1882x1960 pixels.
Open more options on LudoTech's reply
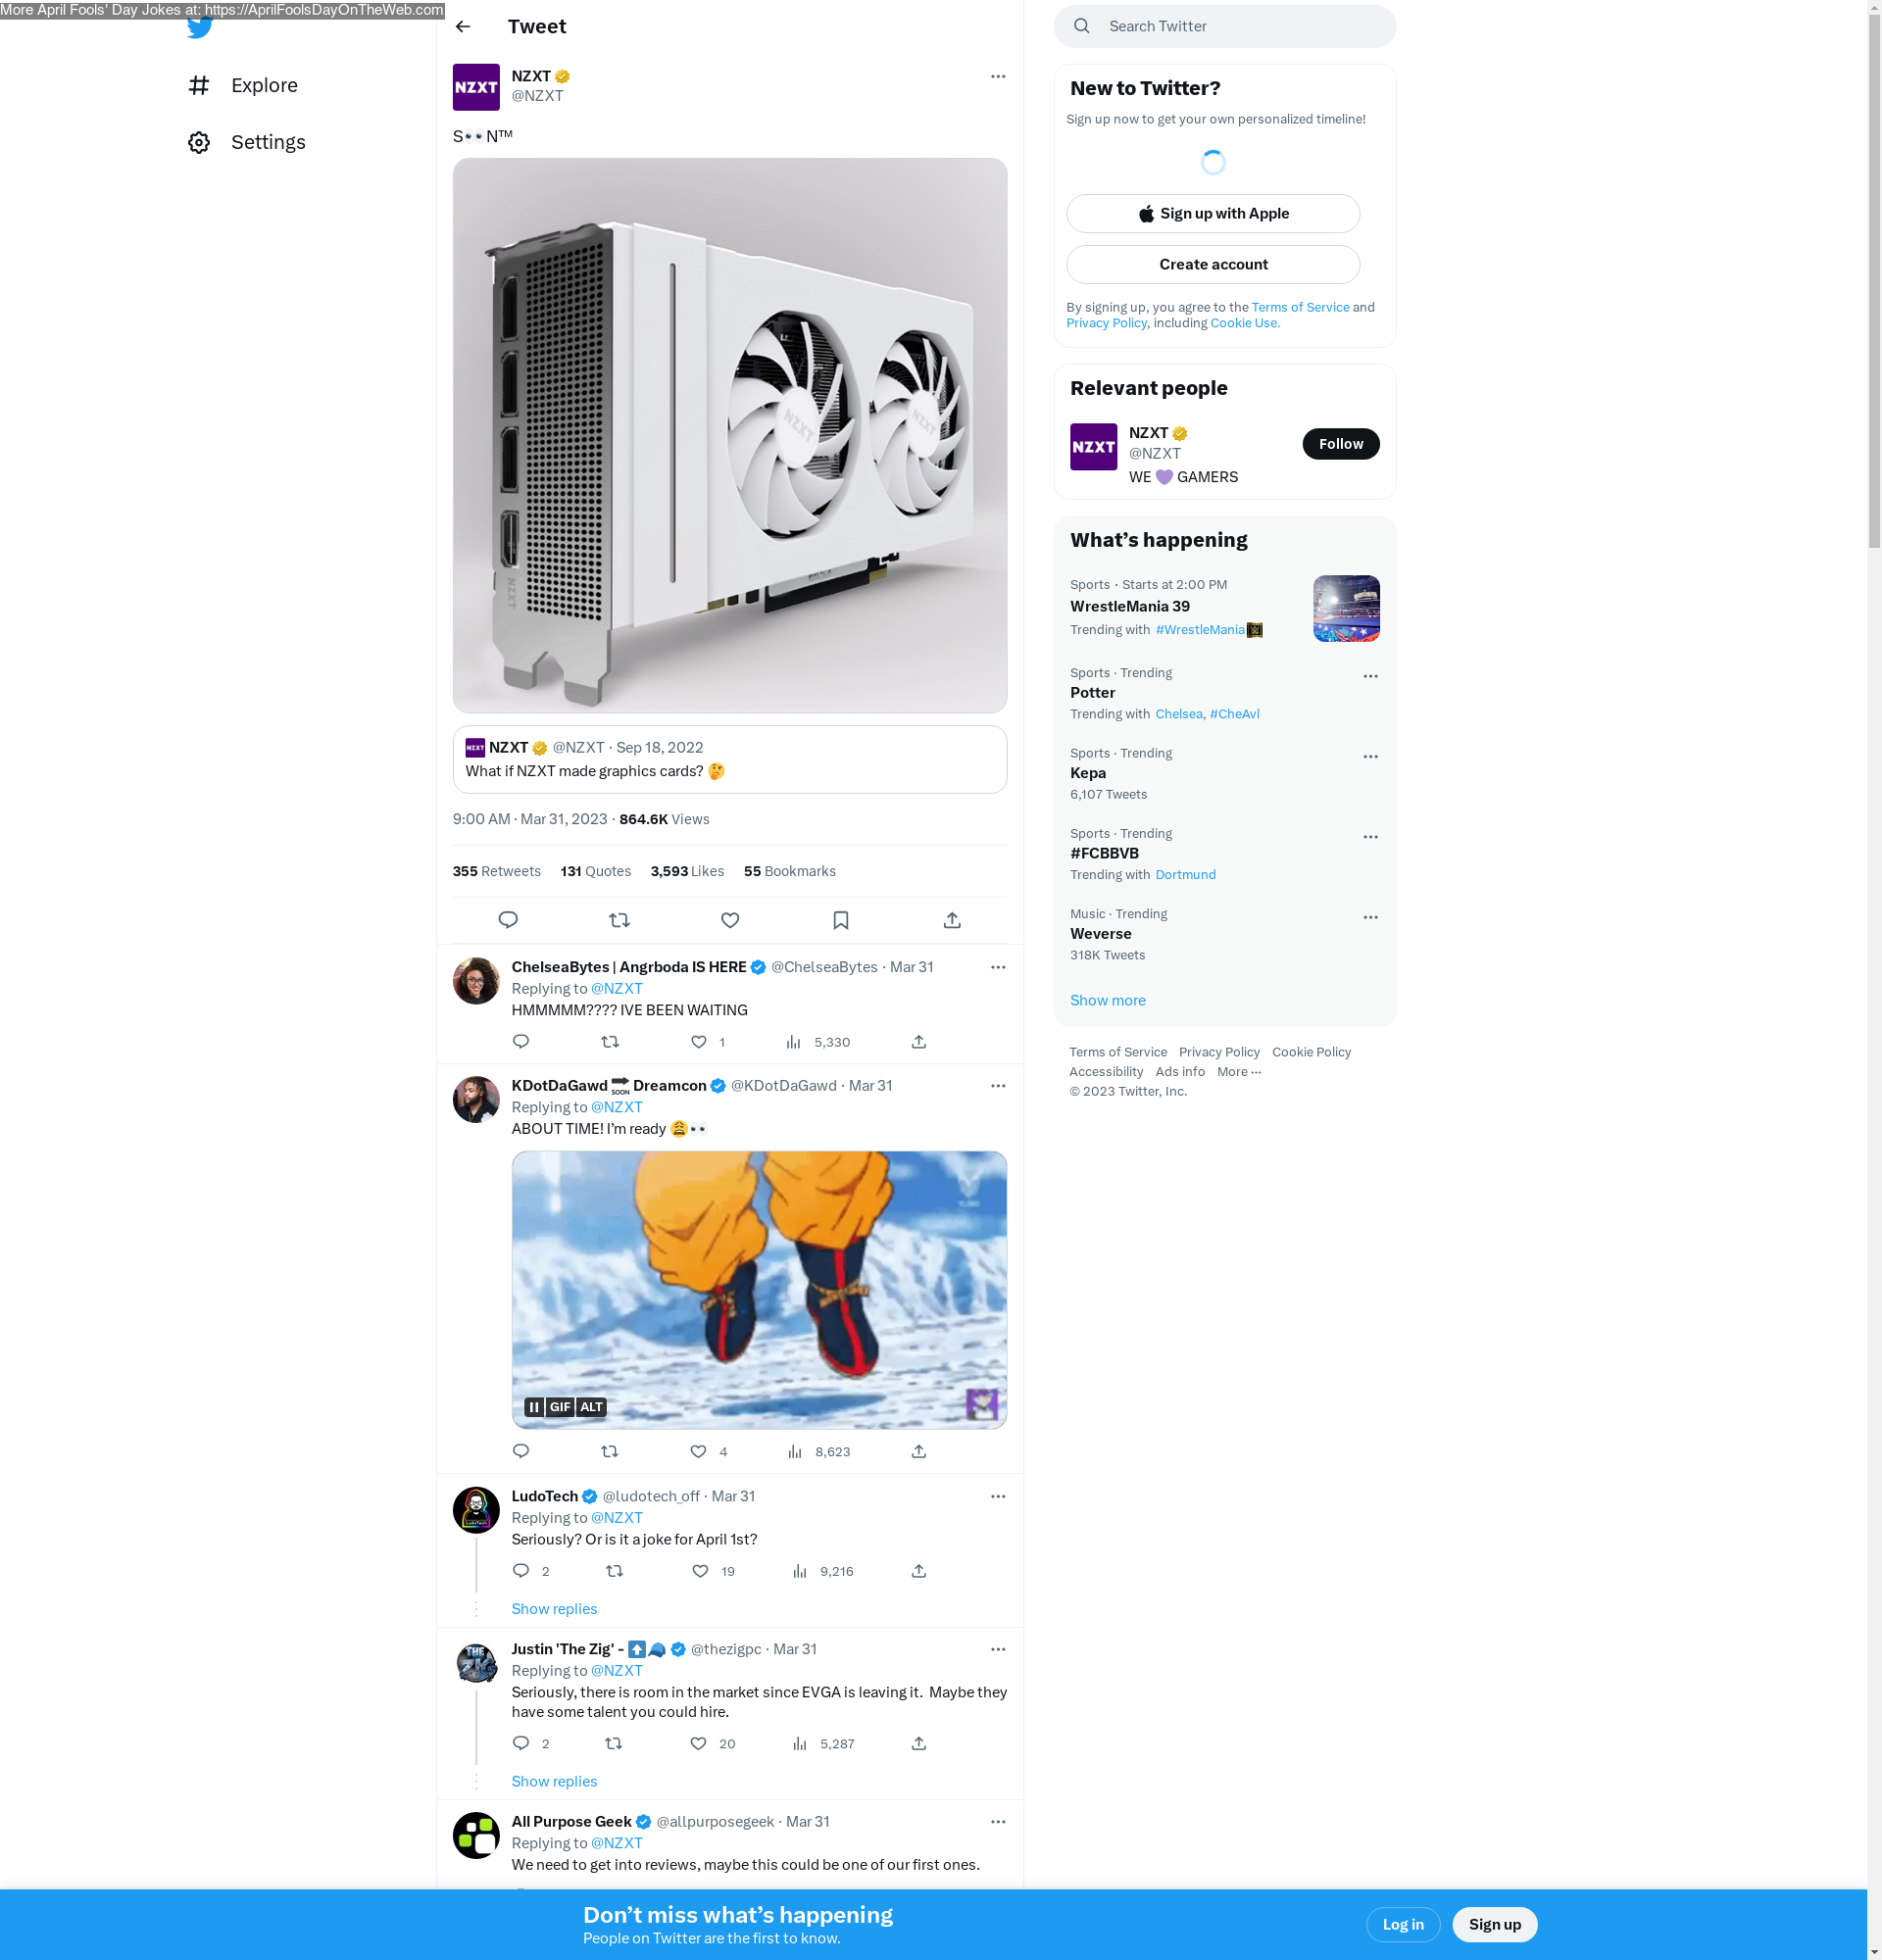pos(998,1496)
